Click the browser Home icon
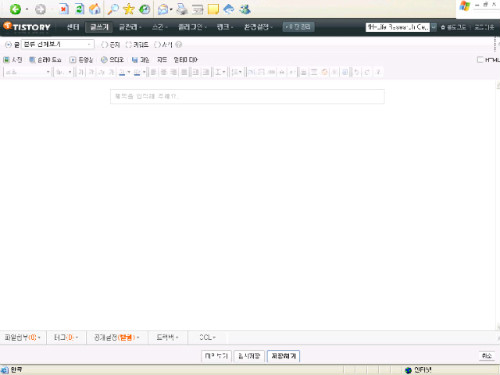500x375 pixels. click(x=95, y=9)
